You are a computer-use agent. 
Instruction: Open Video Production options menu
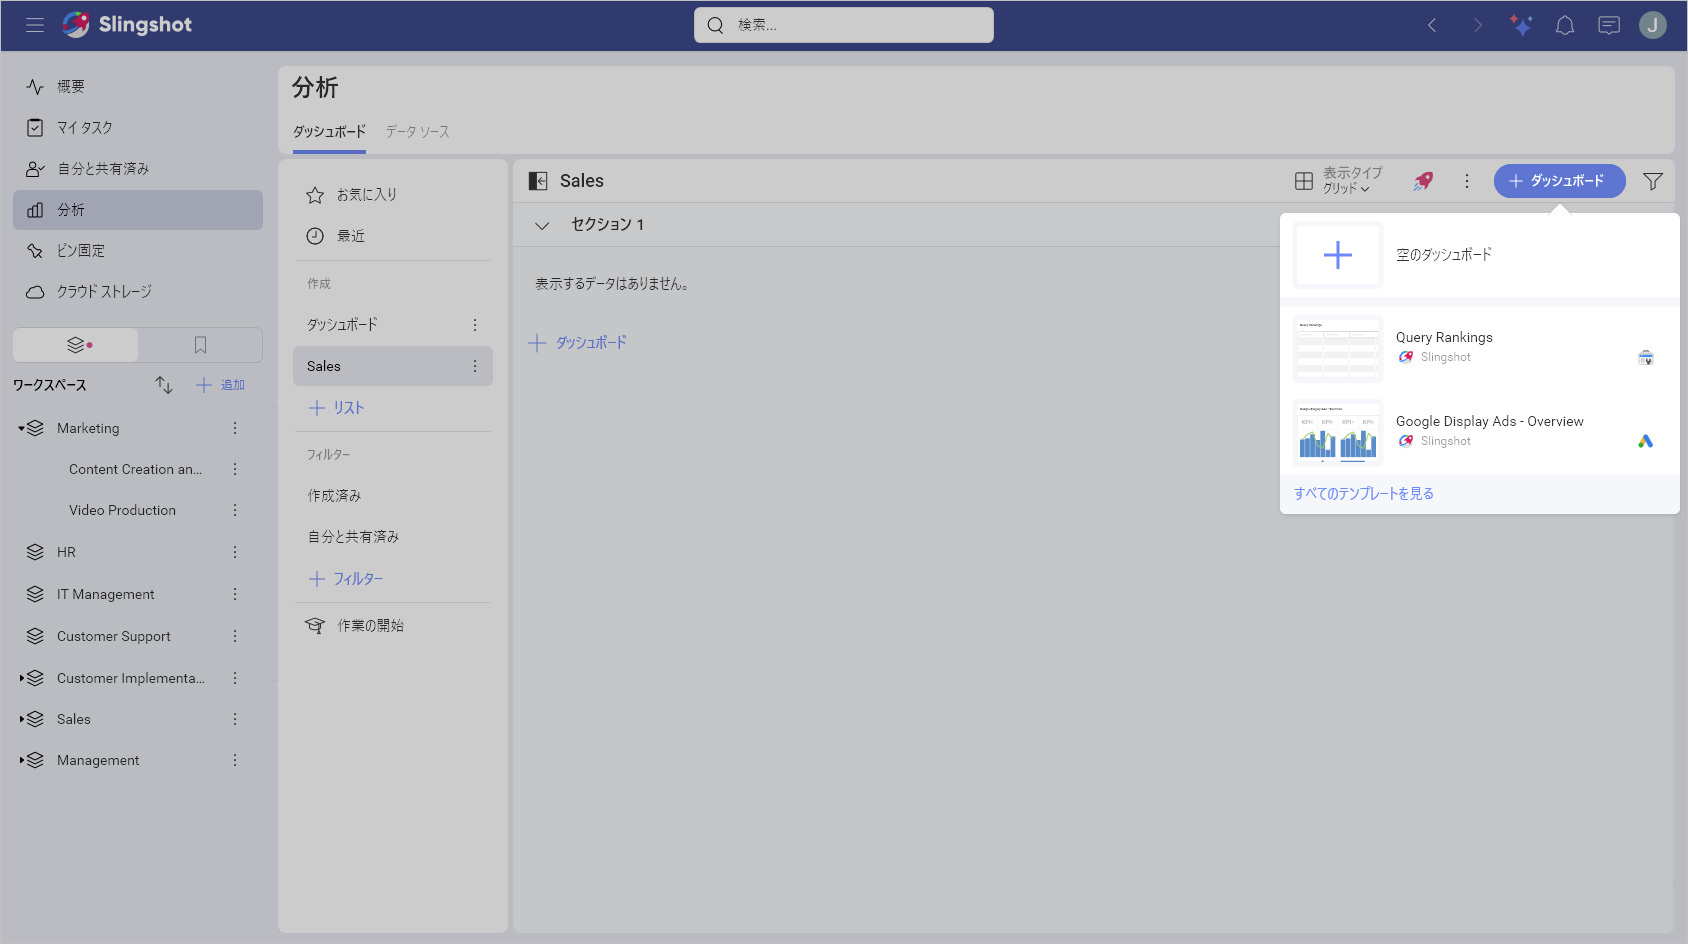click(x=235, y=510)
